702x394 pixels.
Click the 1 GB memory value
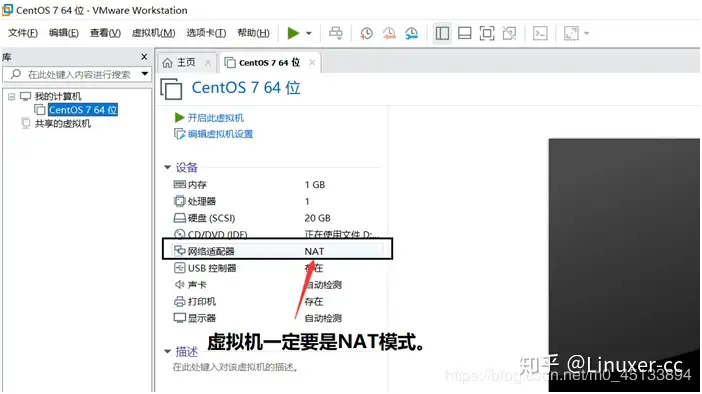[x=315, y=184]
